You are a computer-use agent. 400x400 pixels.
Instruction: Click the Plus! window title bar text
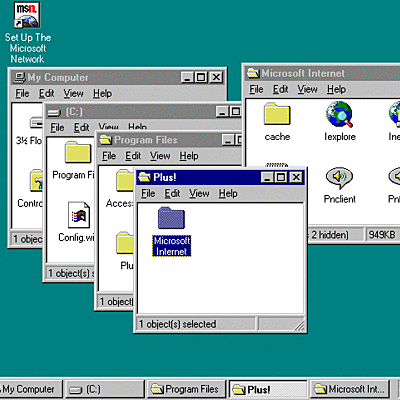165,177
